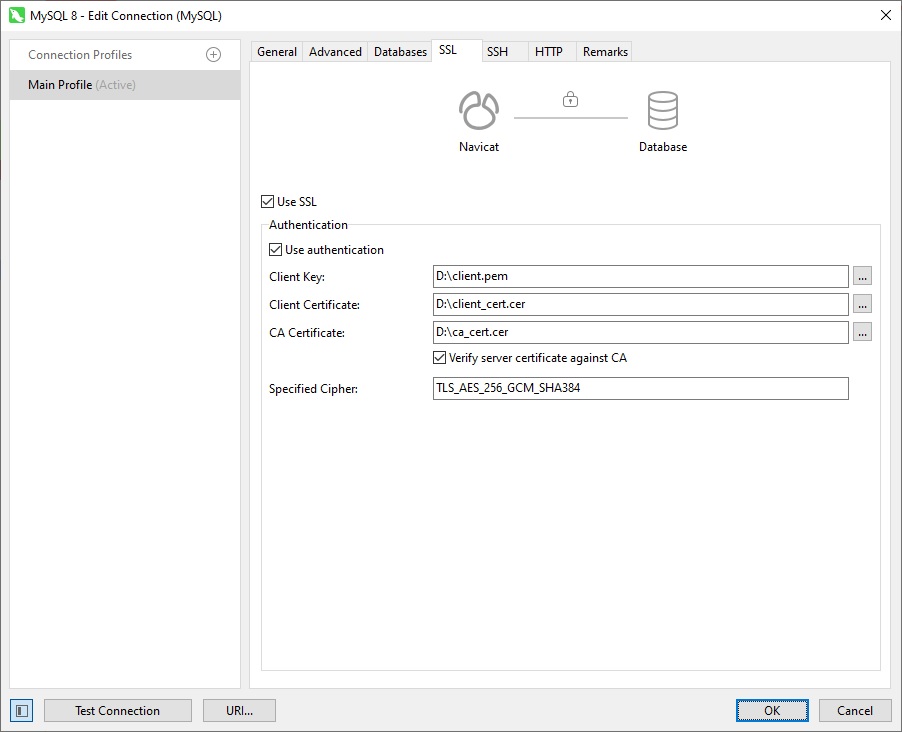This screenshot has height=732, width=902.
Task: Click the Navicat app icon in title bar
Action: point(17,16)
